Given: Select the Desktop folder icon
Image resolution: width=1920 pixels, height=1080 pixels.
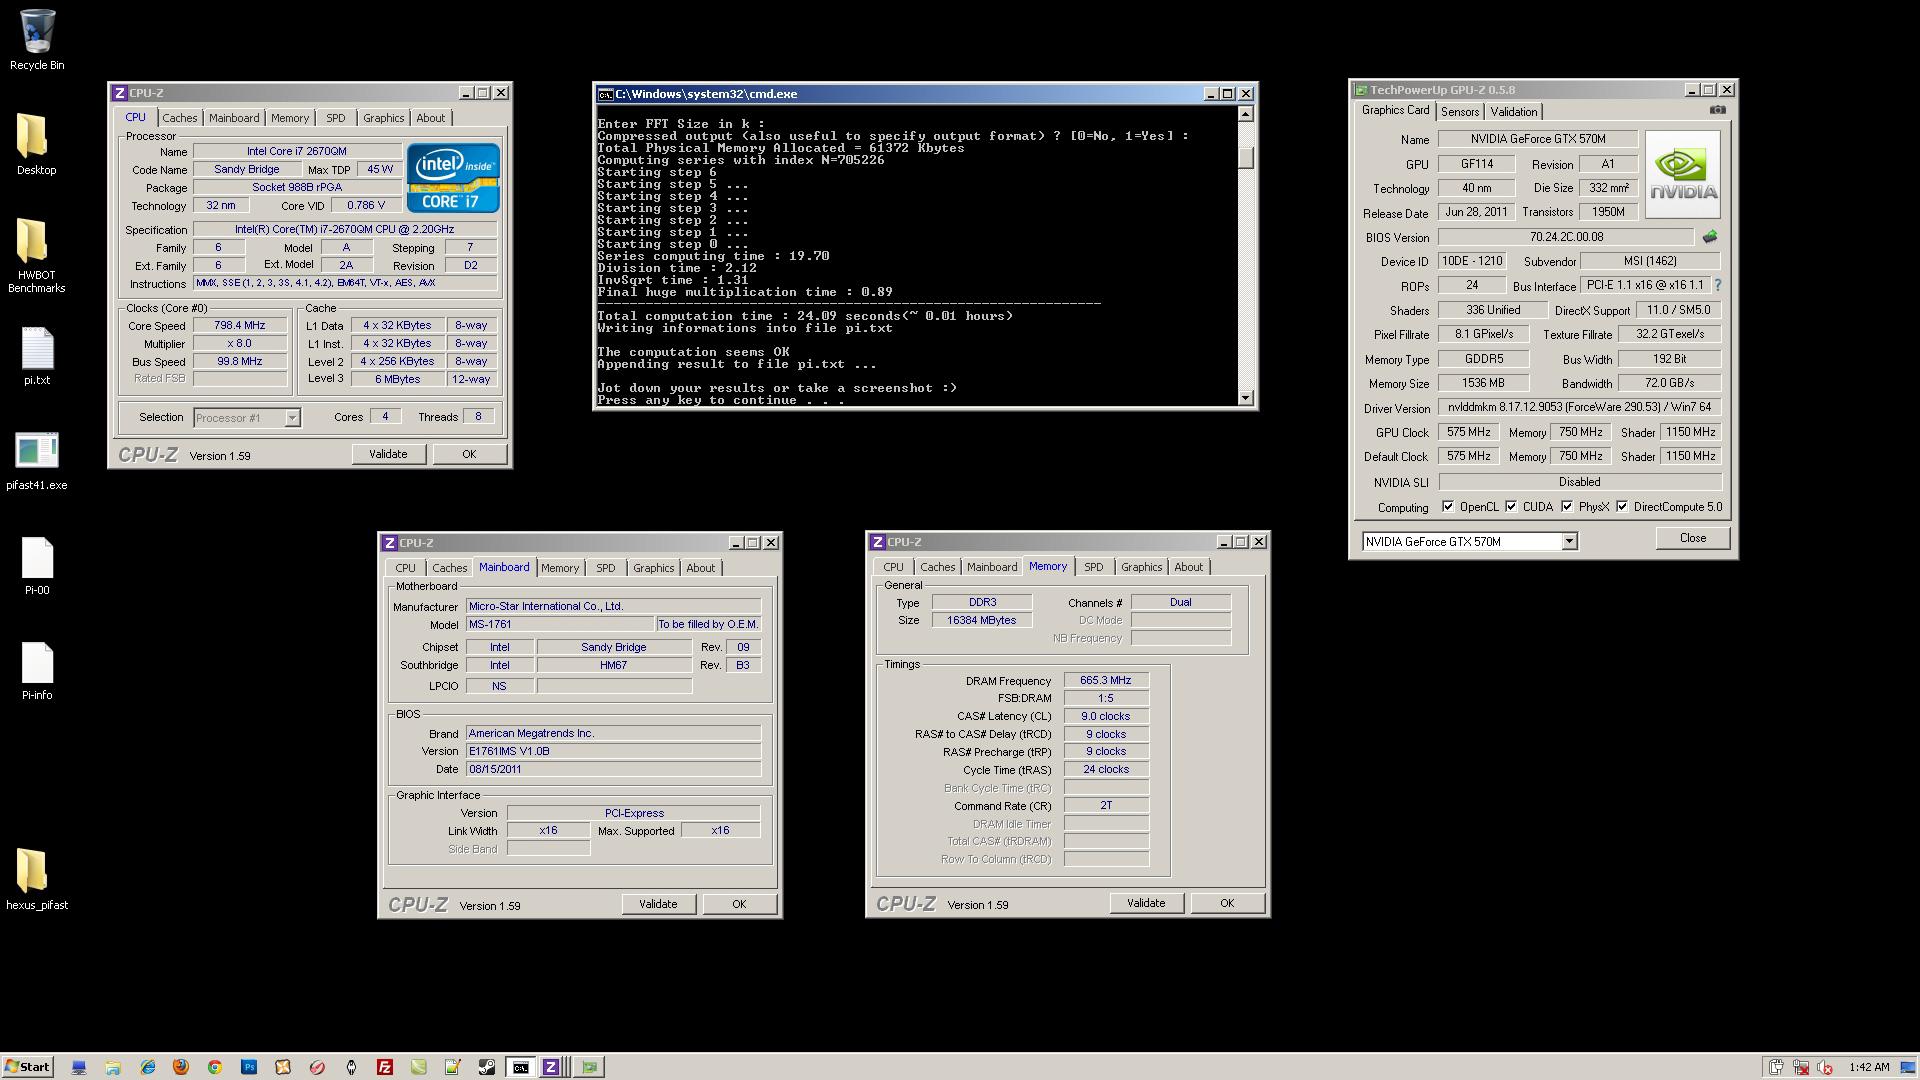Looking at the screenshot, I should tap(36, 145).
